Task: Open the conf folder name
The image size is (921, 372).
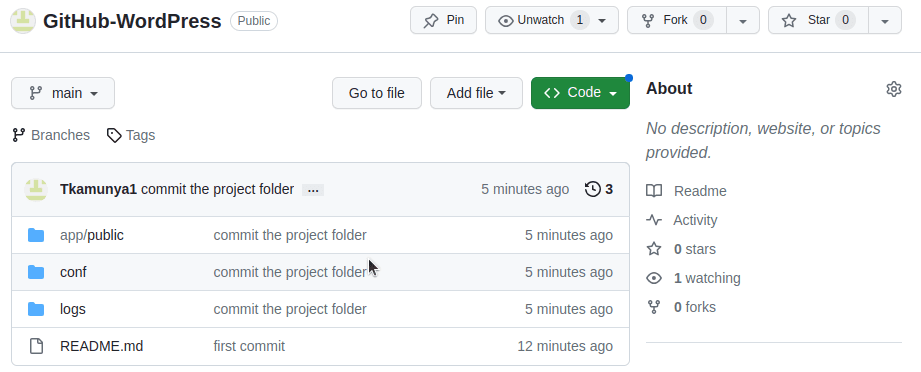Action: tap(73, 272)
